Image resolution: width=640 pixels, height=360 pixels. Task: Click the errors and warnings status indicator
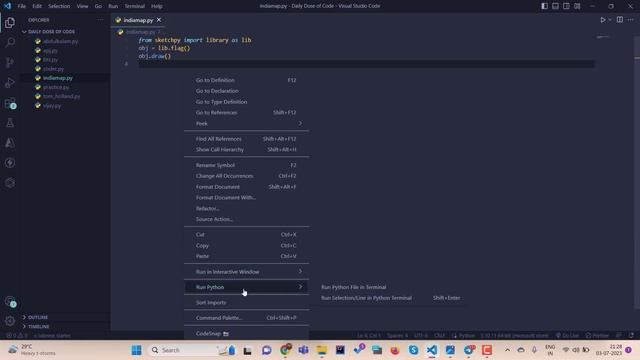pyautogui.click(x=17, y=336)
